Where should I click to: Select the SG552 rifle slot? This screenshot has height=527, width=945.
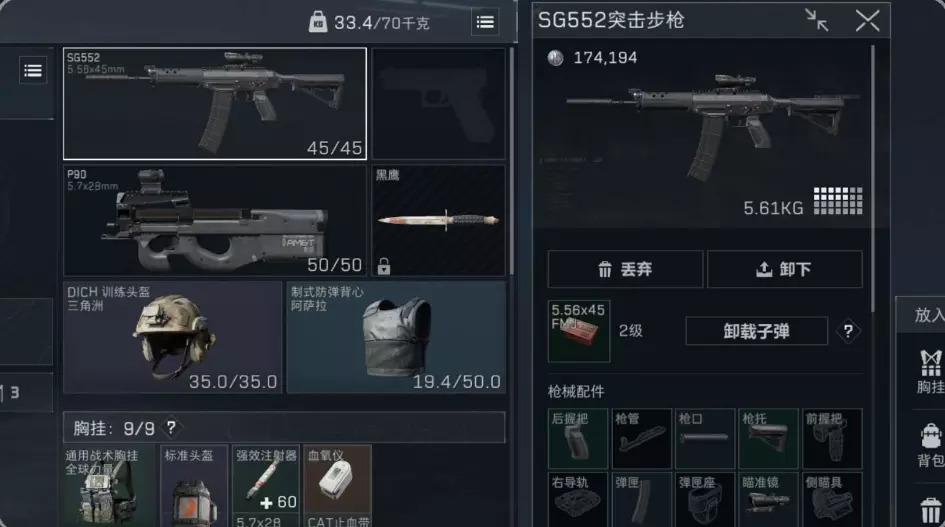pos(215,104)
